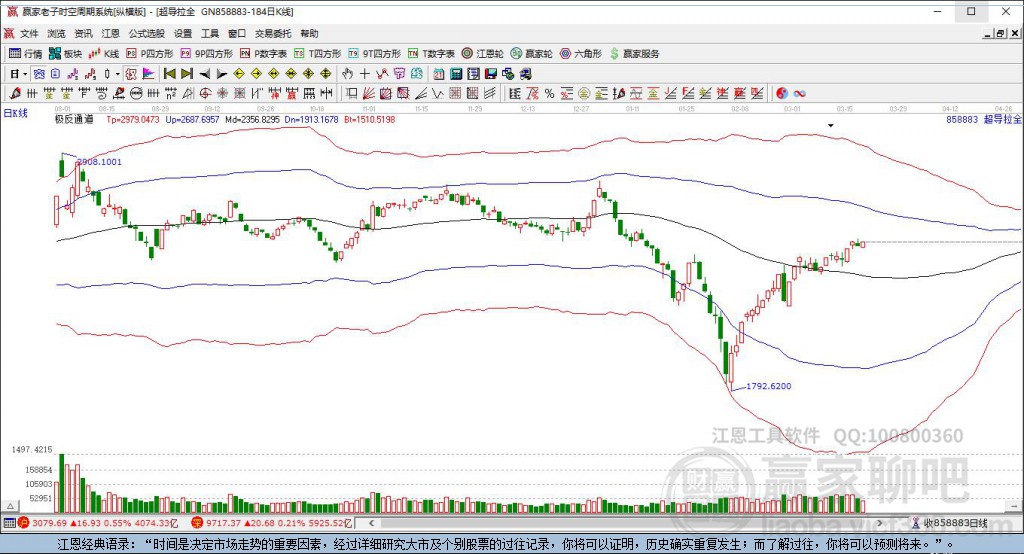
Task: Restore the inner document window
Action: click(x=1000, y=34)
